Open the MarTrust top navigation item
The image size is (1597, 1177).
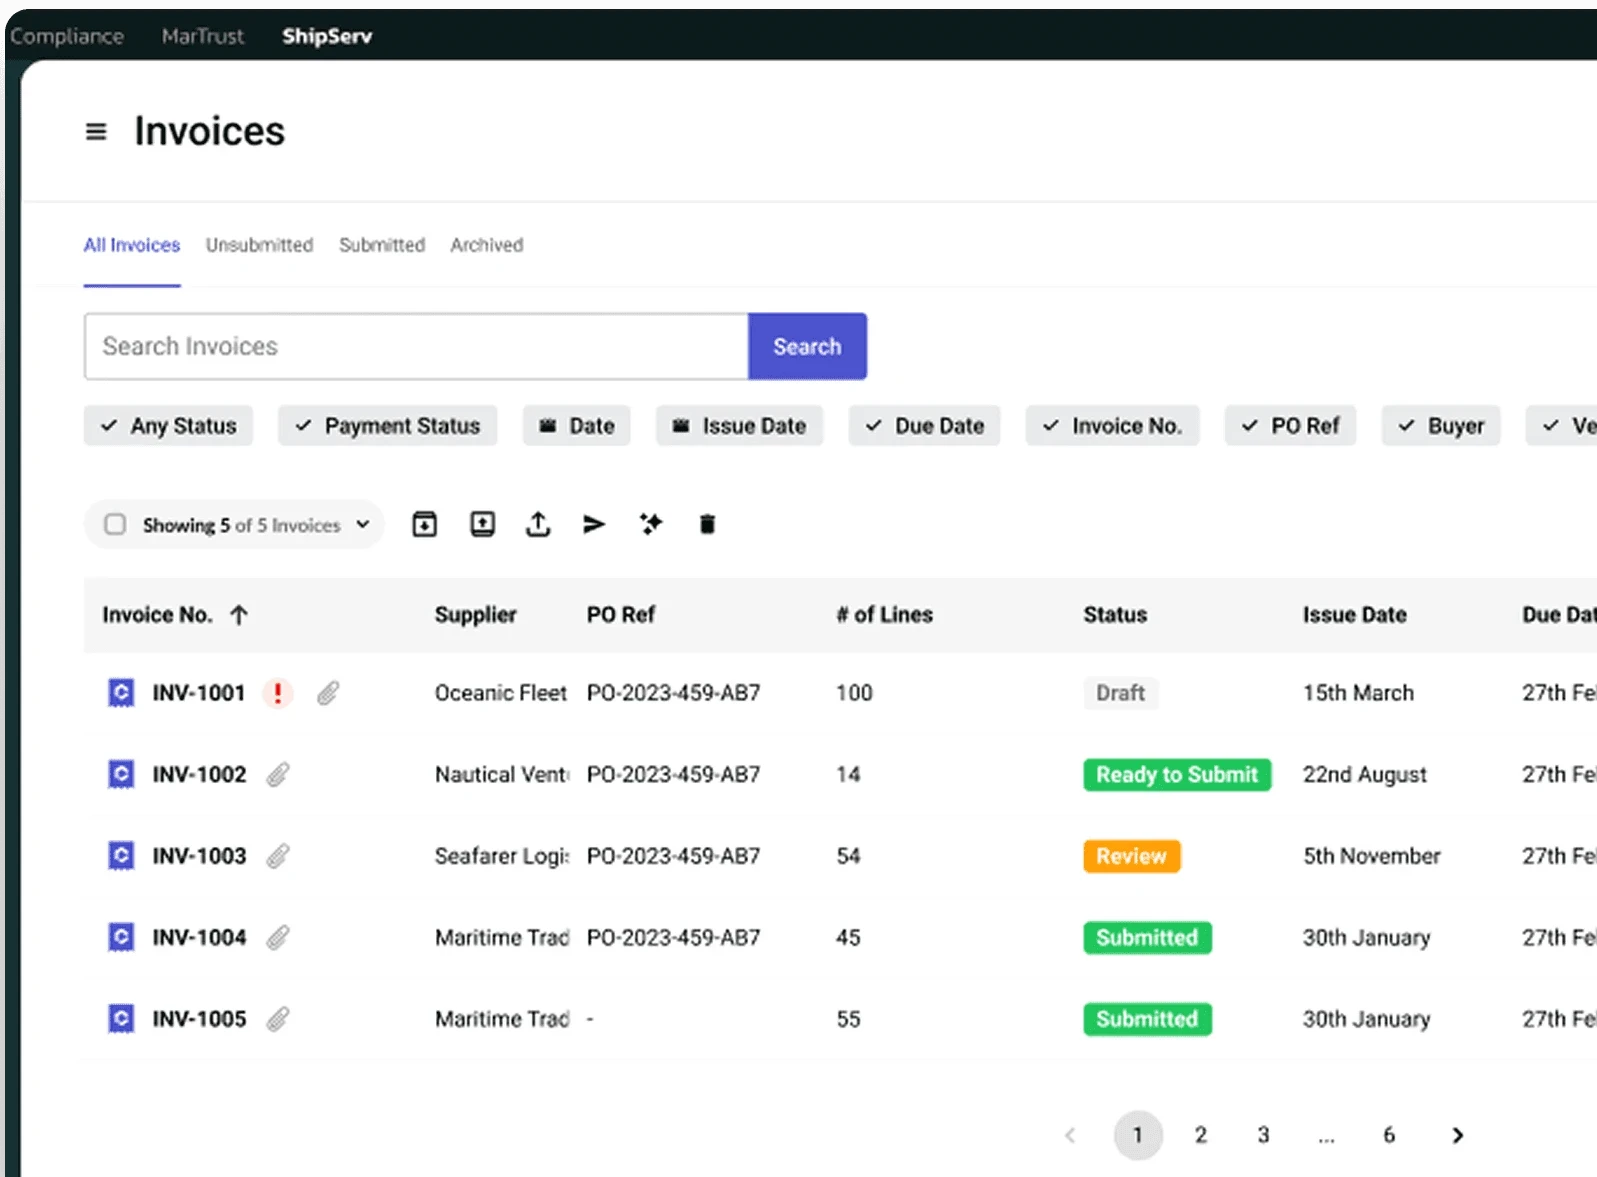tap(203, 36)
